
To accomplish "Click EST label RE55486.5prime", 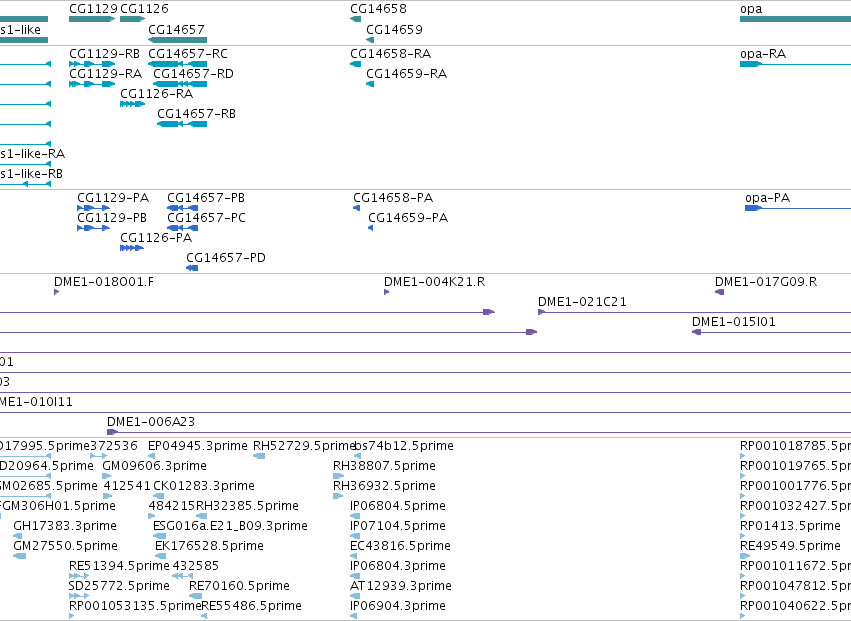I will tap(251, 606).
